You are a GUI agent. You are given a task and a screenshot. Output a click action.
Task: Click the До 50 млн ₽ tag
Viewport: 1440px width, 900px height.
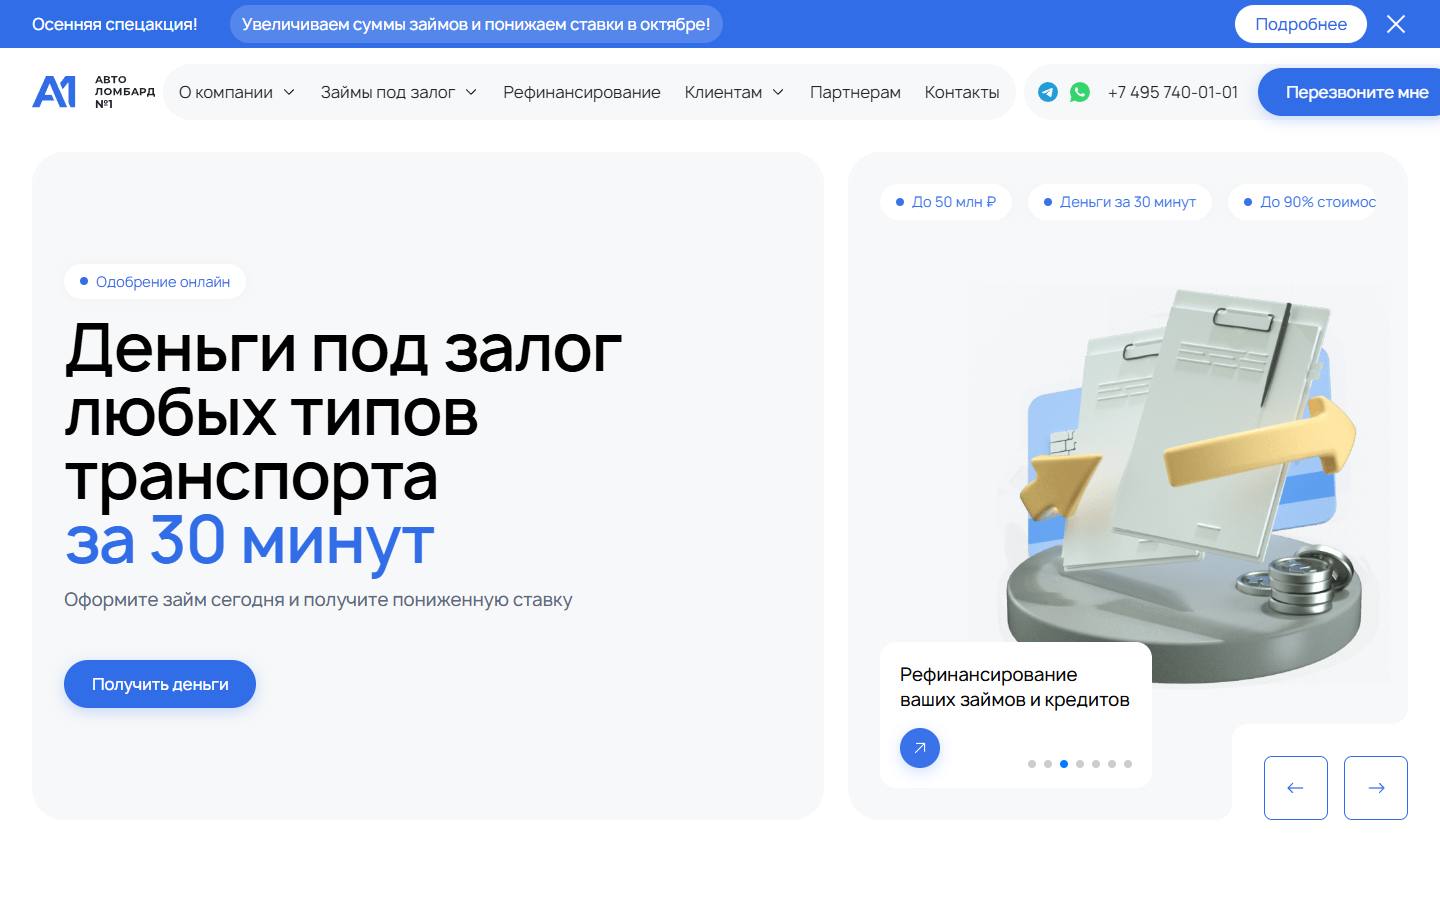coord(946,202)
